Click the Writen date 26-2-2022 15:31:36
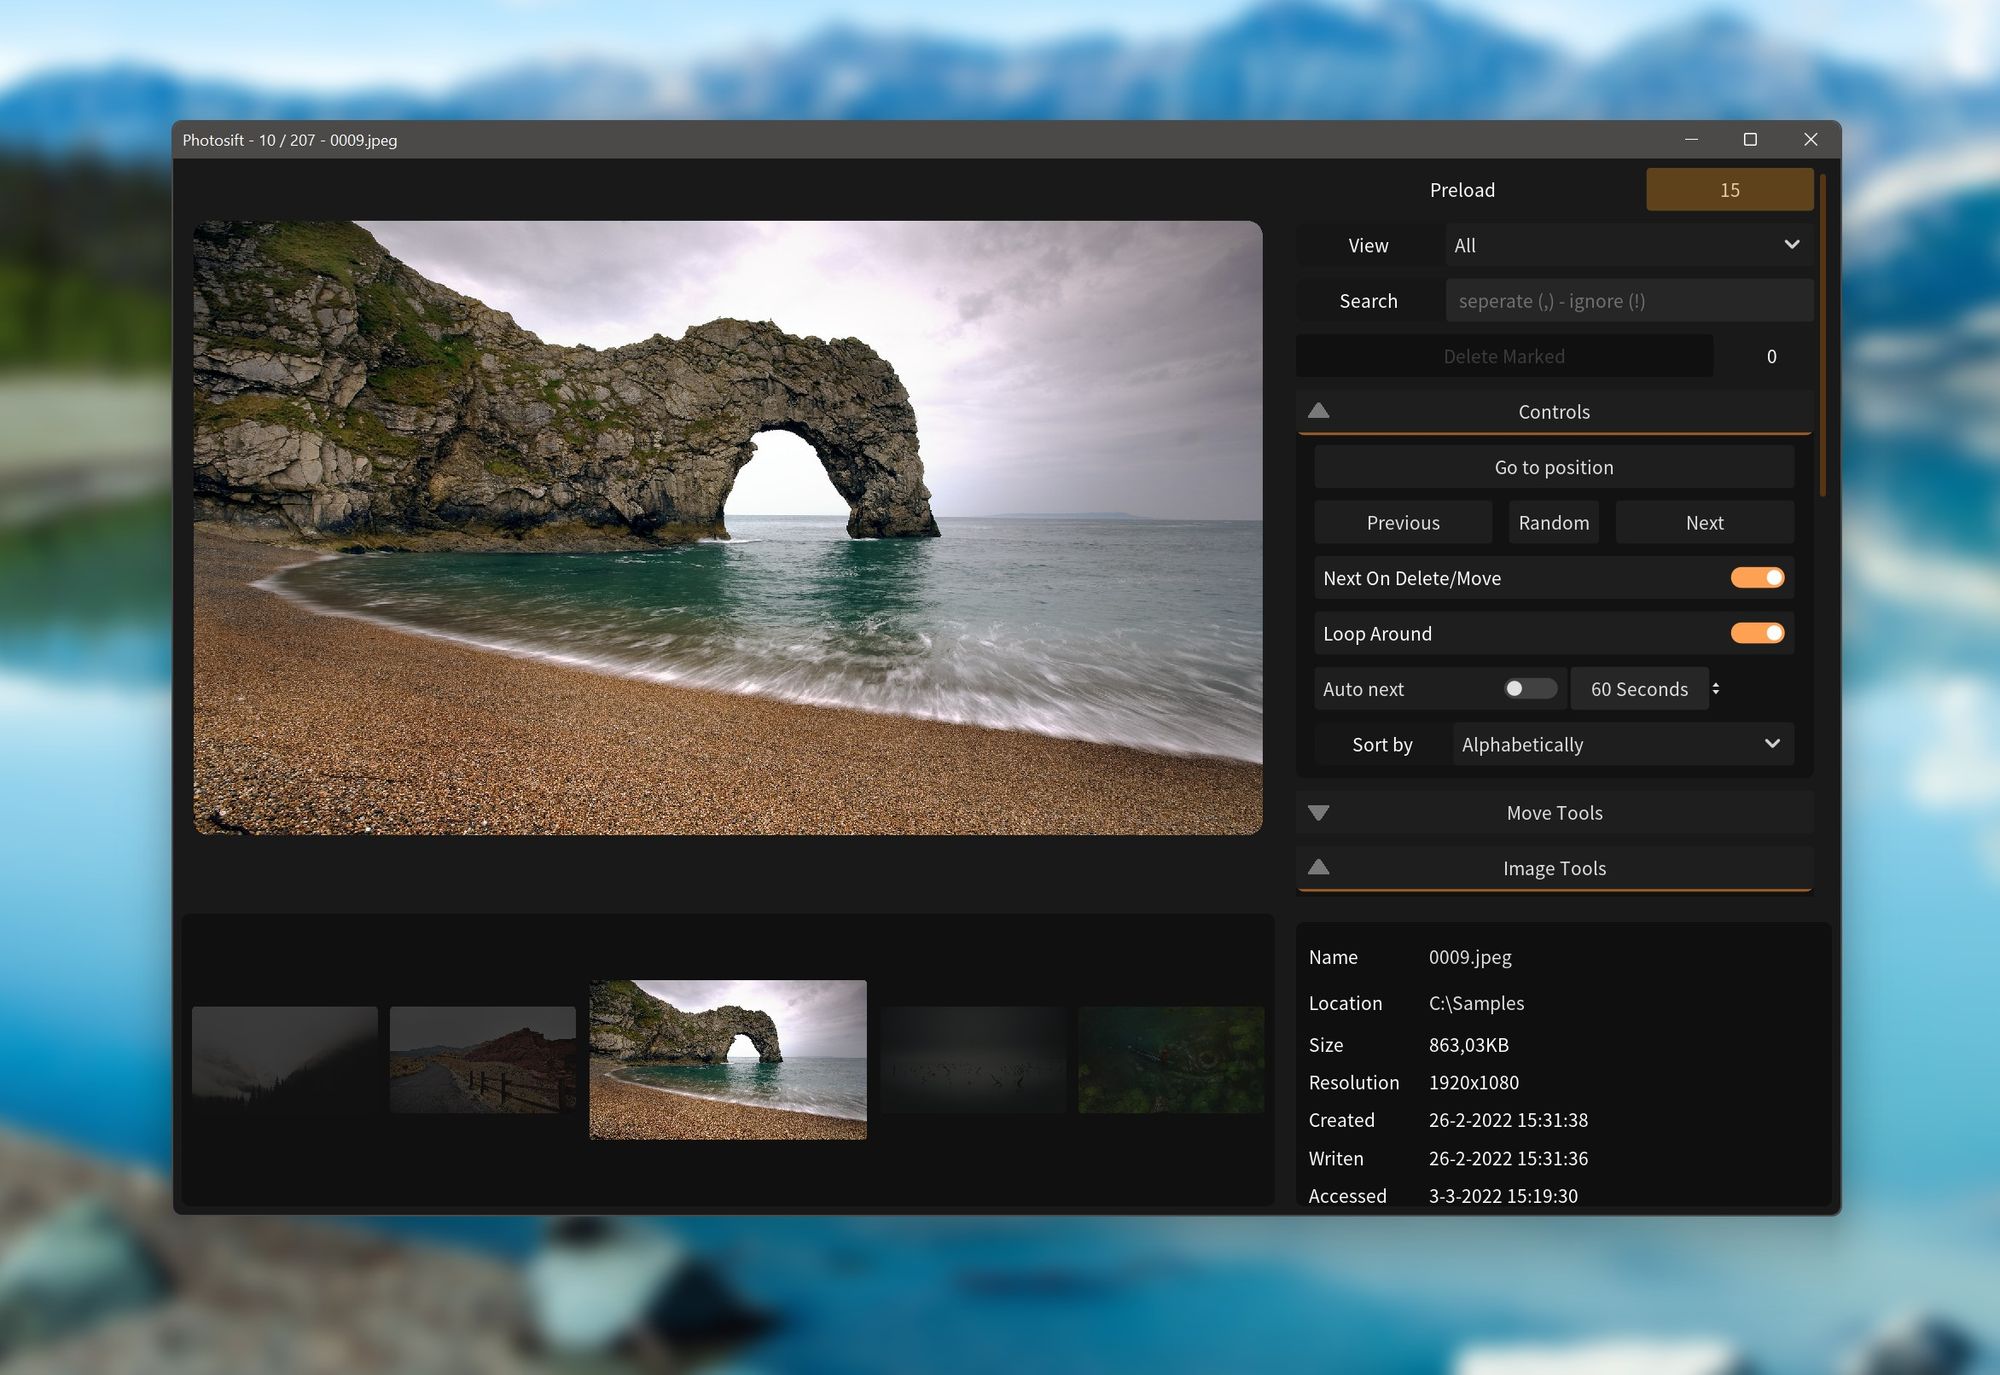Screen dimensions: 2000x1375 (x=1508, y=1158)
